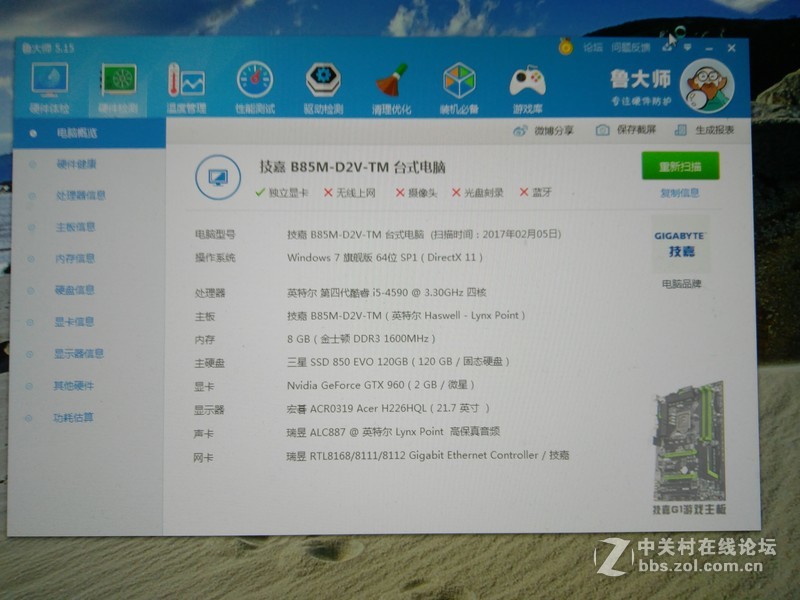Image resolution: width=800 pixels, height=600 pixels.
Task: Click the 瑞昱 ALC887 sound card text
Action: pos(316,432)
